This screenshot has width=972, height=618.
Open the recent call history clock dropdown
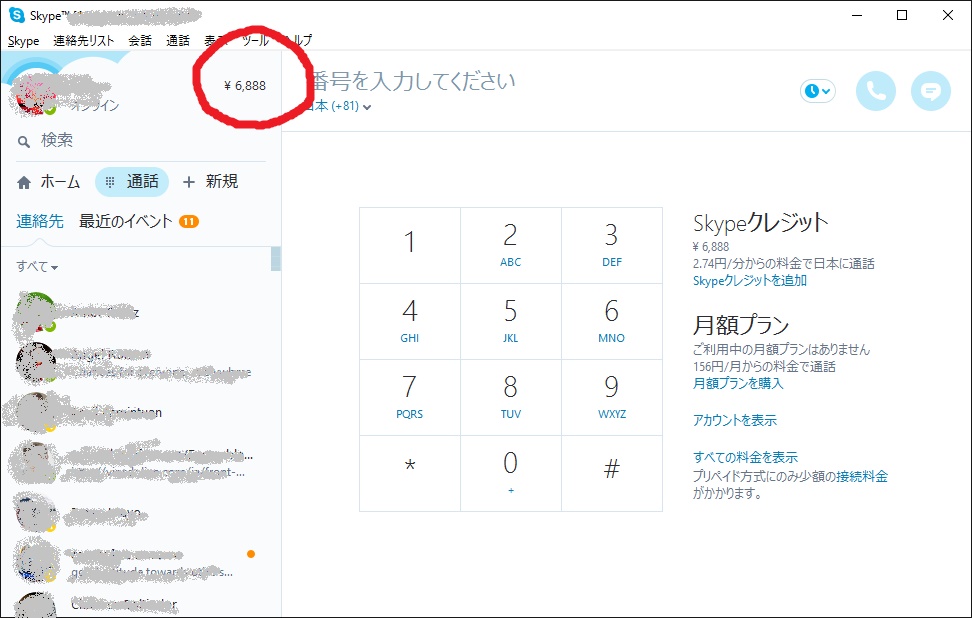(818, 91)
